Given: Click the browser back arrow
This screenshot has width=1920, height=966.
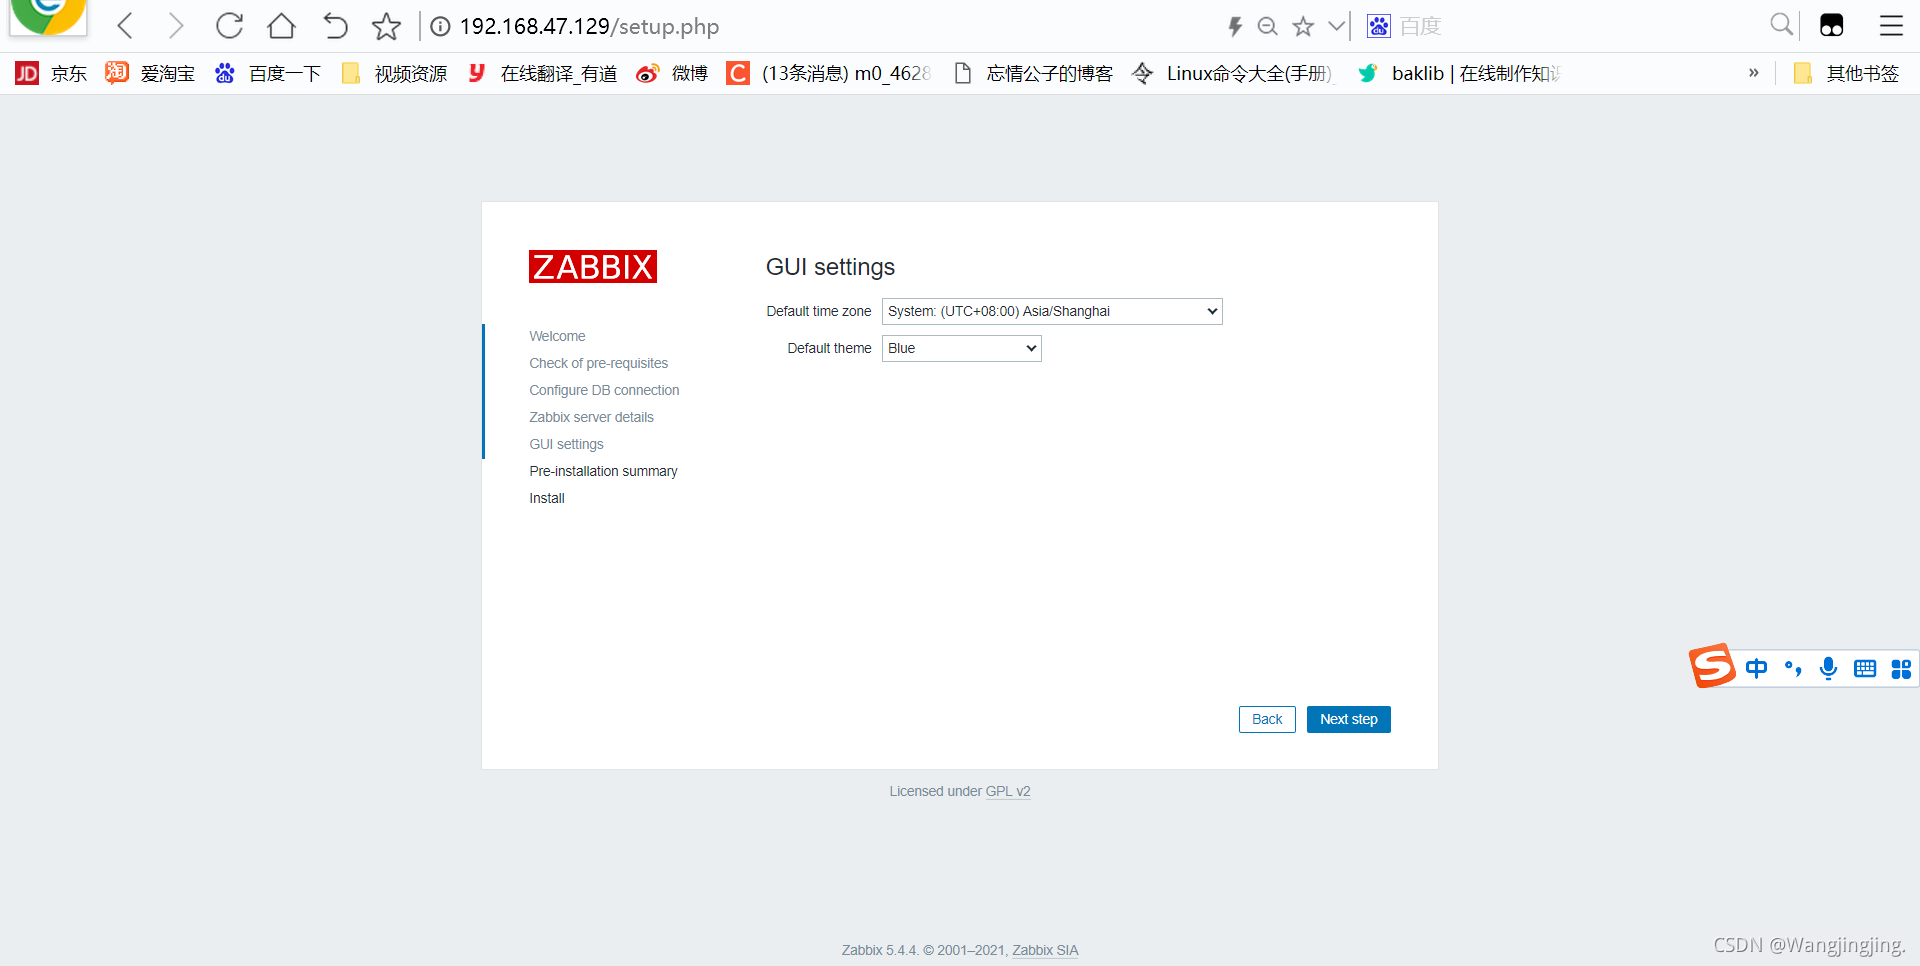Looking at the screenshot, I should pos(125,26).
